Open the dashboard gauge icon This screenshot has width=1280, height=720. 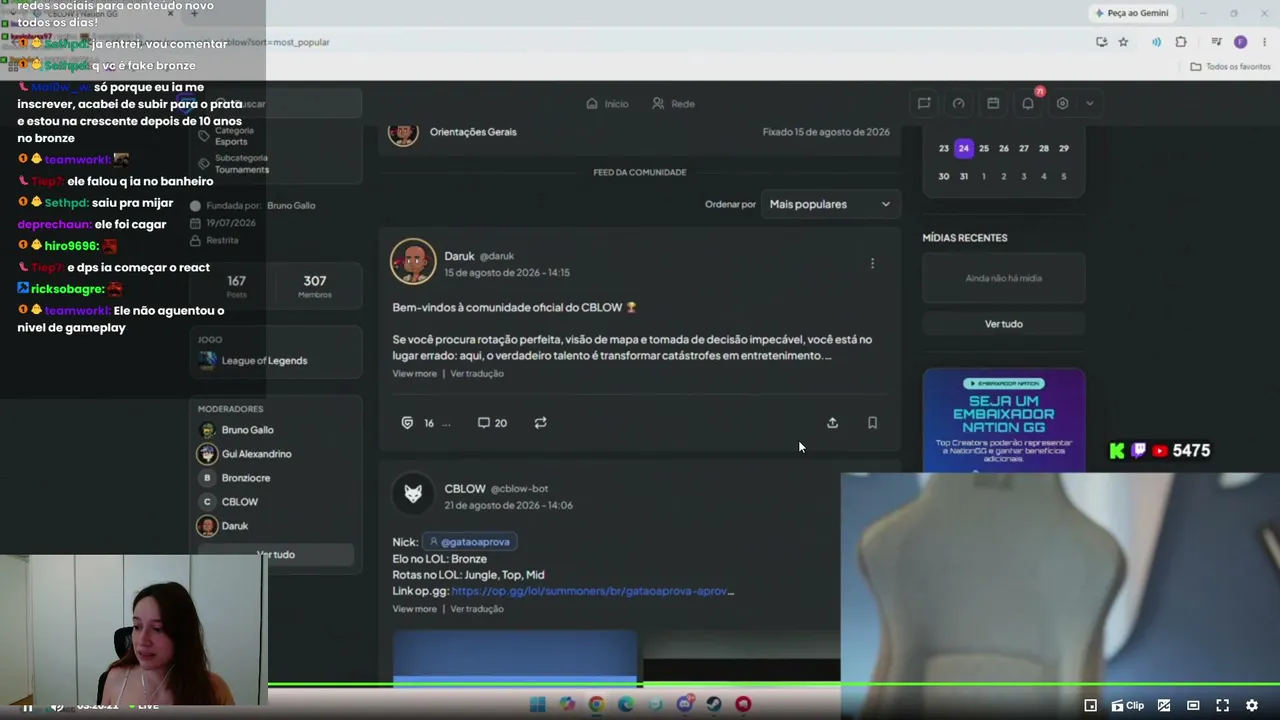[x=958, y=103]
